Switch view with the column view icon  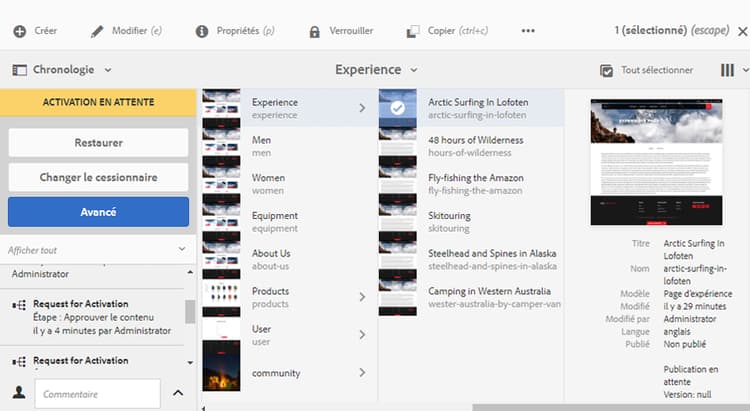tap(727, 70)
